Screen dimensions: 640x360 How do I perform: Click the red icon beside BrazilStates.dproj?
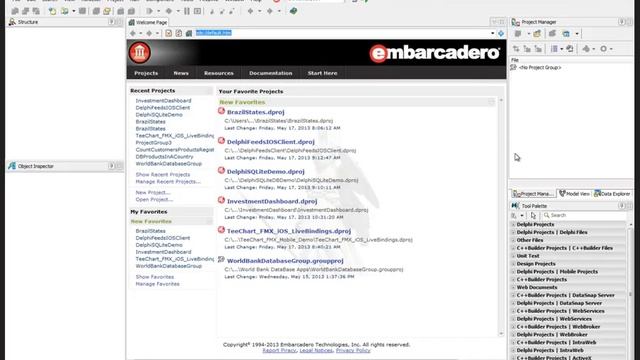click(221, 111)
